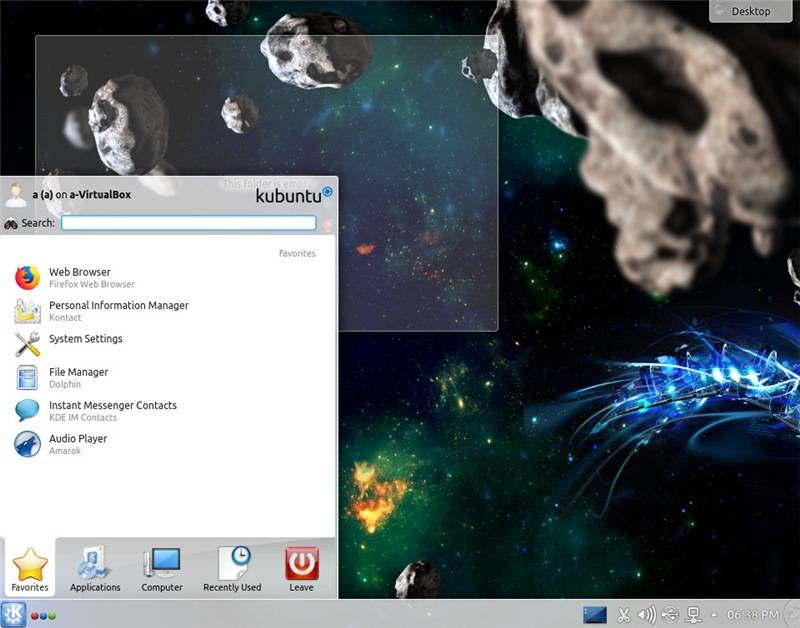Click 'a (a) on a-VirtualBox' user text
Screen dimensions: 800x628
point(82,194)
